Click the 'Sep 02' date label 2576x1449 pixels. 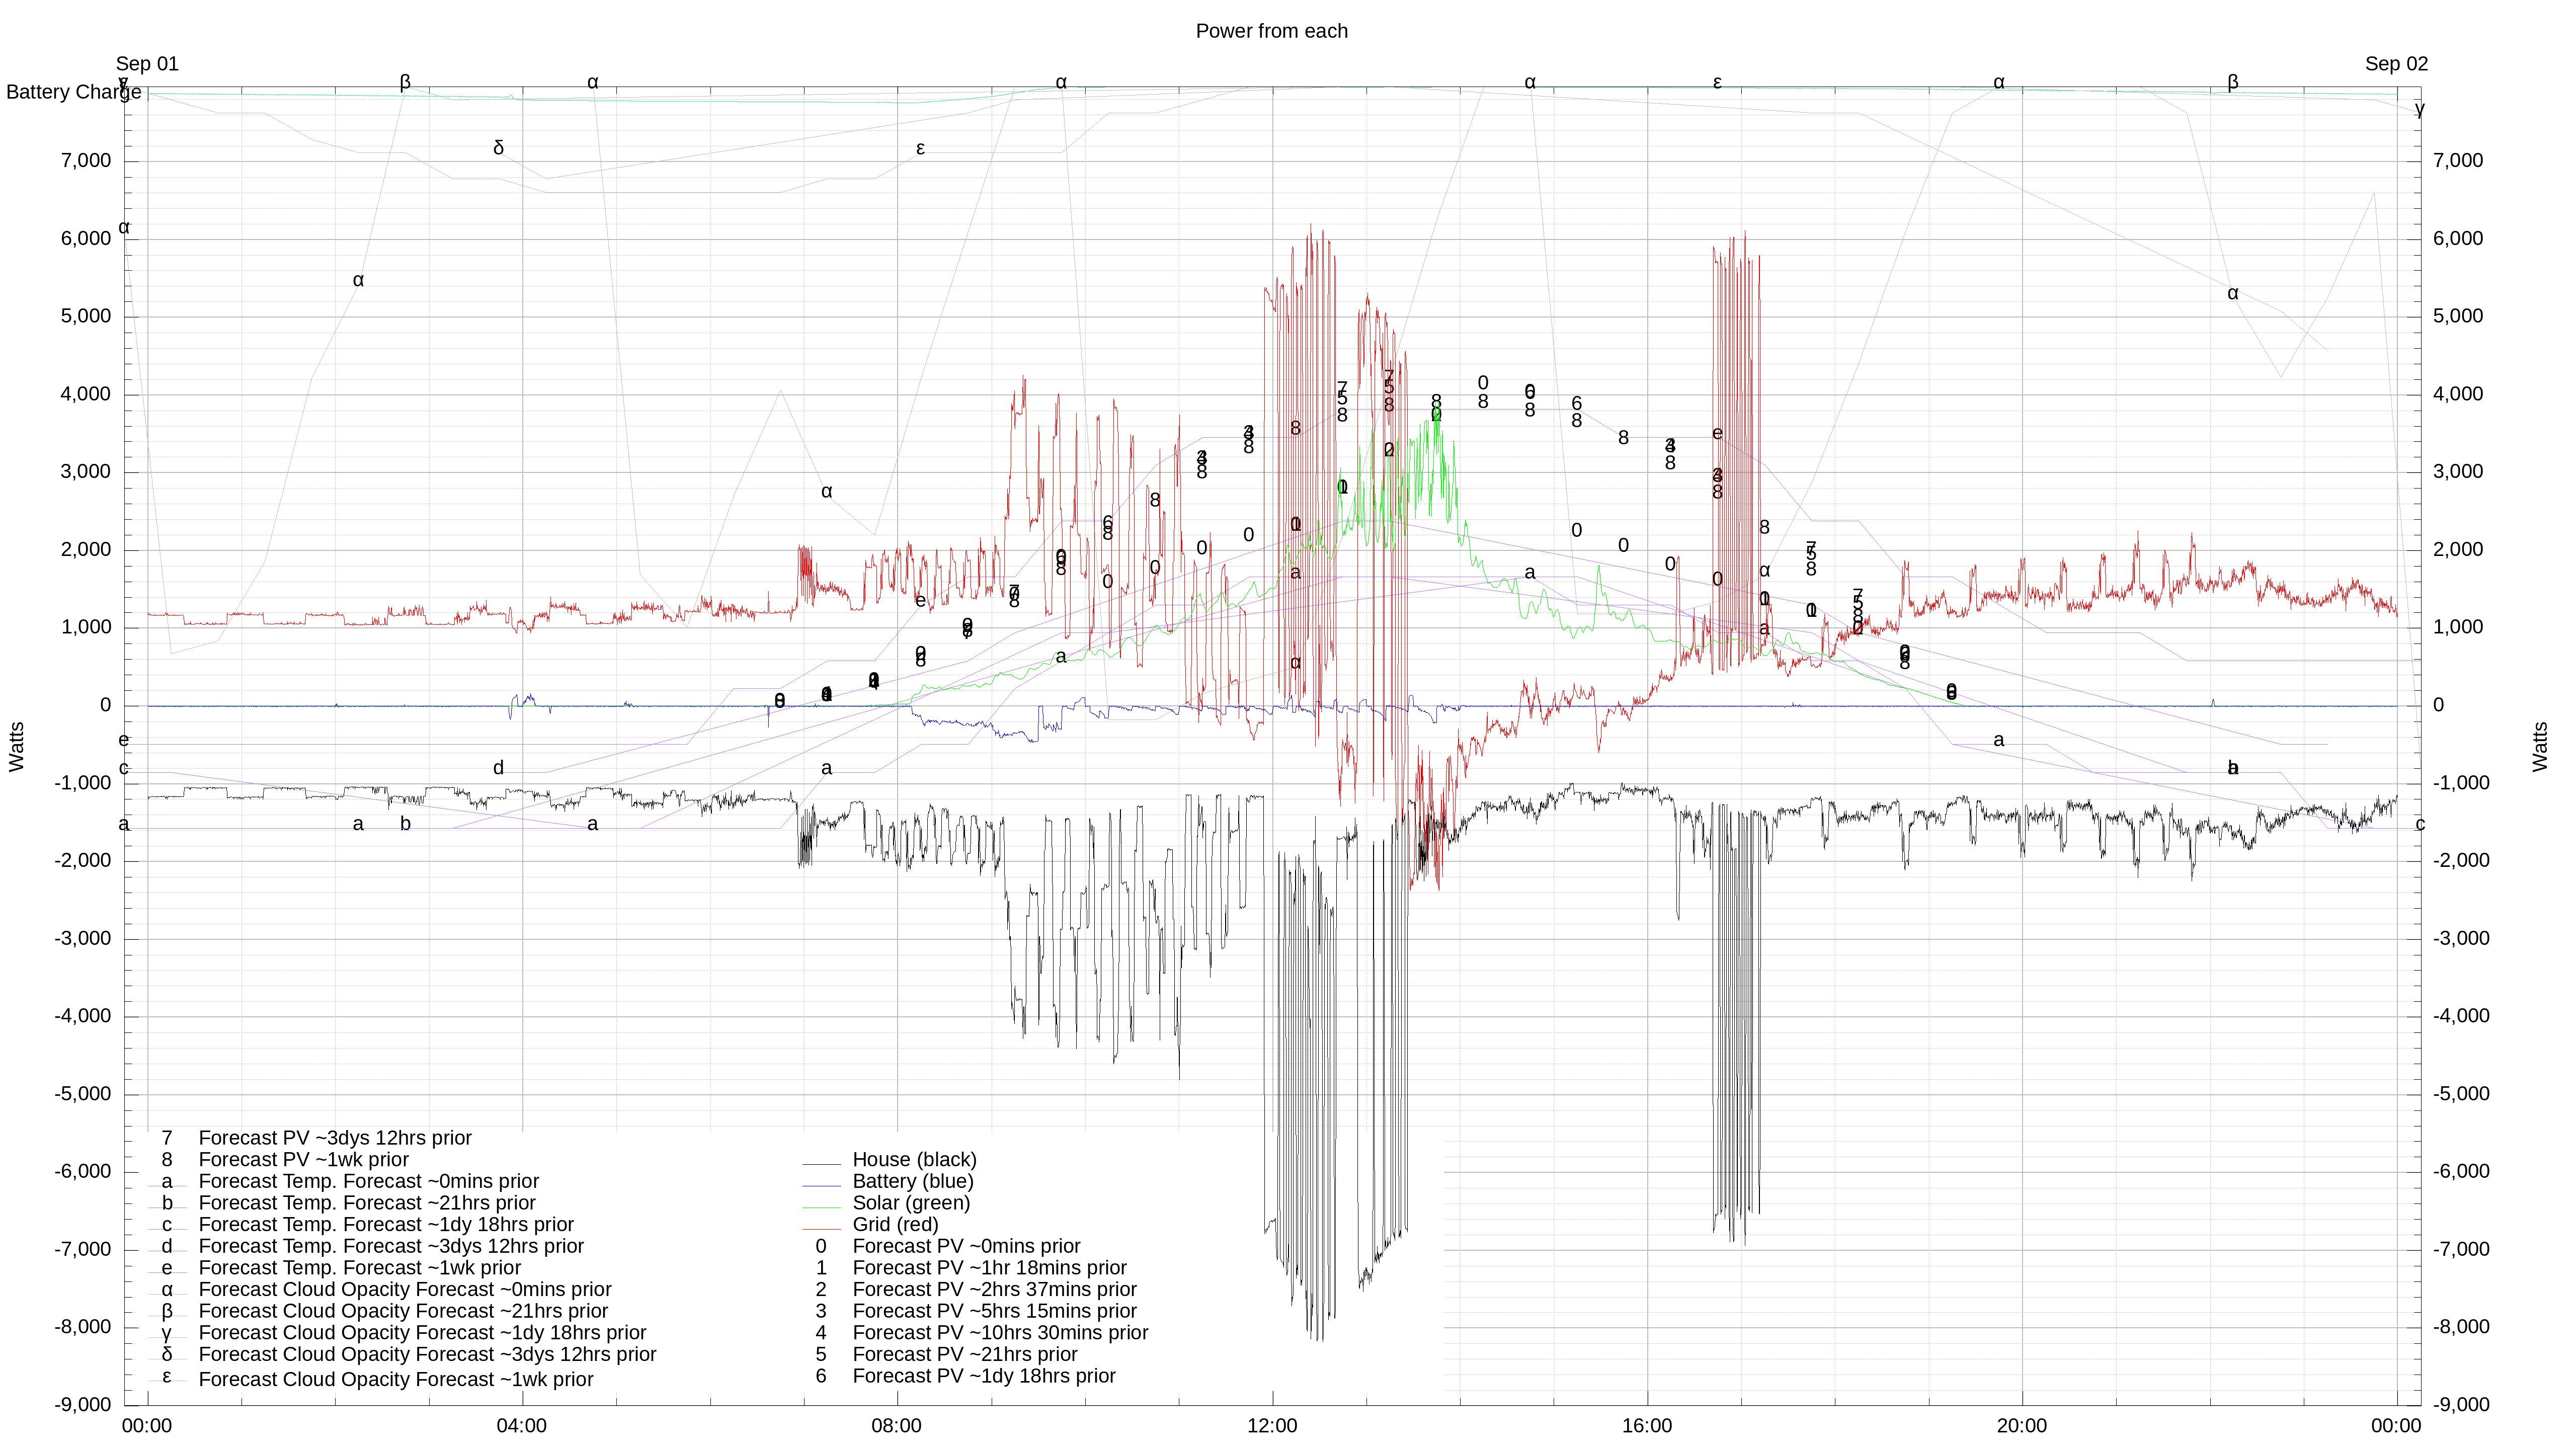(x=2396, y=64)
